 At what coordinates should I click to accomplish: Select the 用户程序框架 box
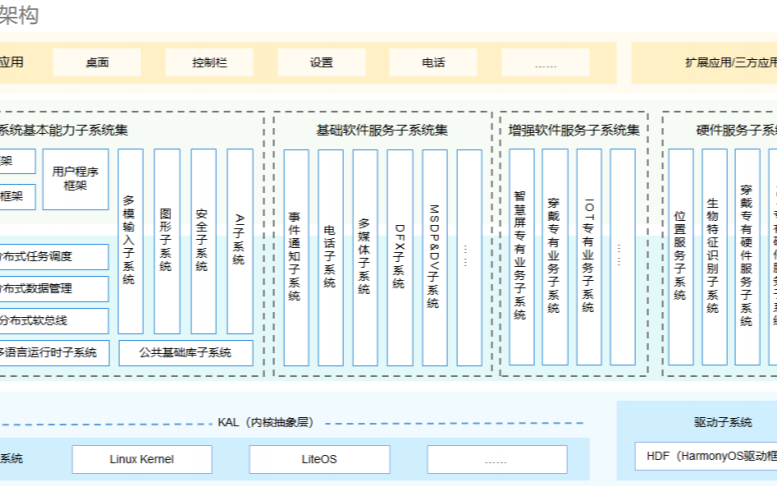[x=75, y=179]
